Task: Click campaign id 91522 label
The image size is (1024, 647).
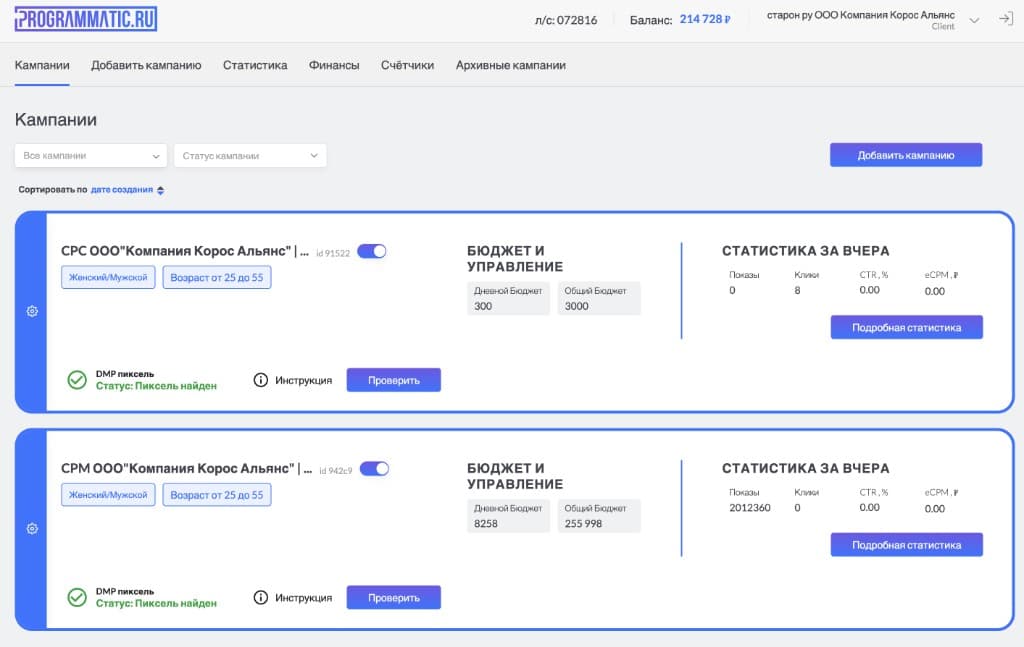Action: click(333, 253)
